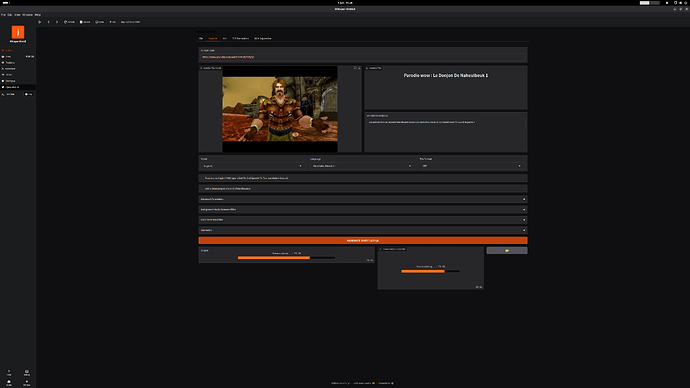Click the back arrow in the toolbar
This screenshot has height=388, width=690.
click(x=48, y=22)
